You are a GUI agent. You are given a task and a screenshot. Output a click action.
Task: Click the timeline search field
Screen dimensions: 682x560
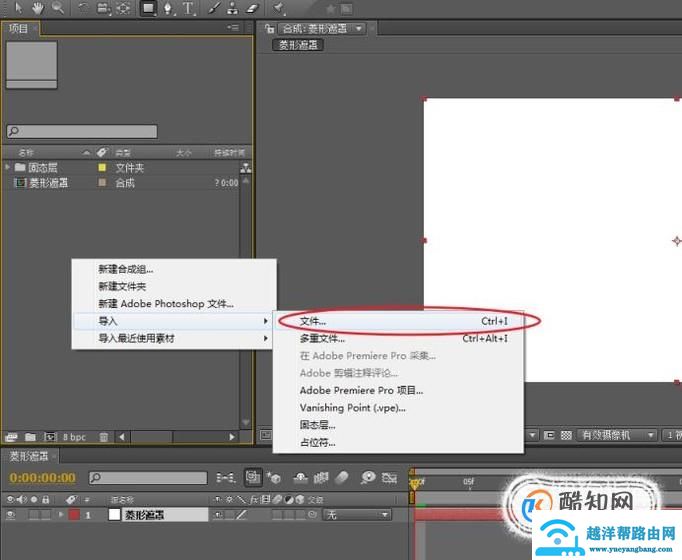[148, 478]
